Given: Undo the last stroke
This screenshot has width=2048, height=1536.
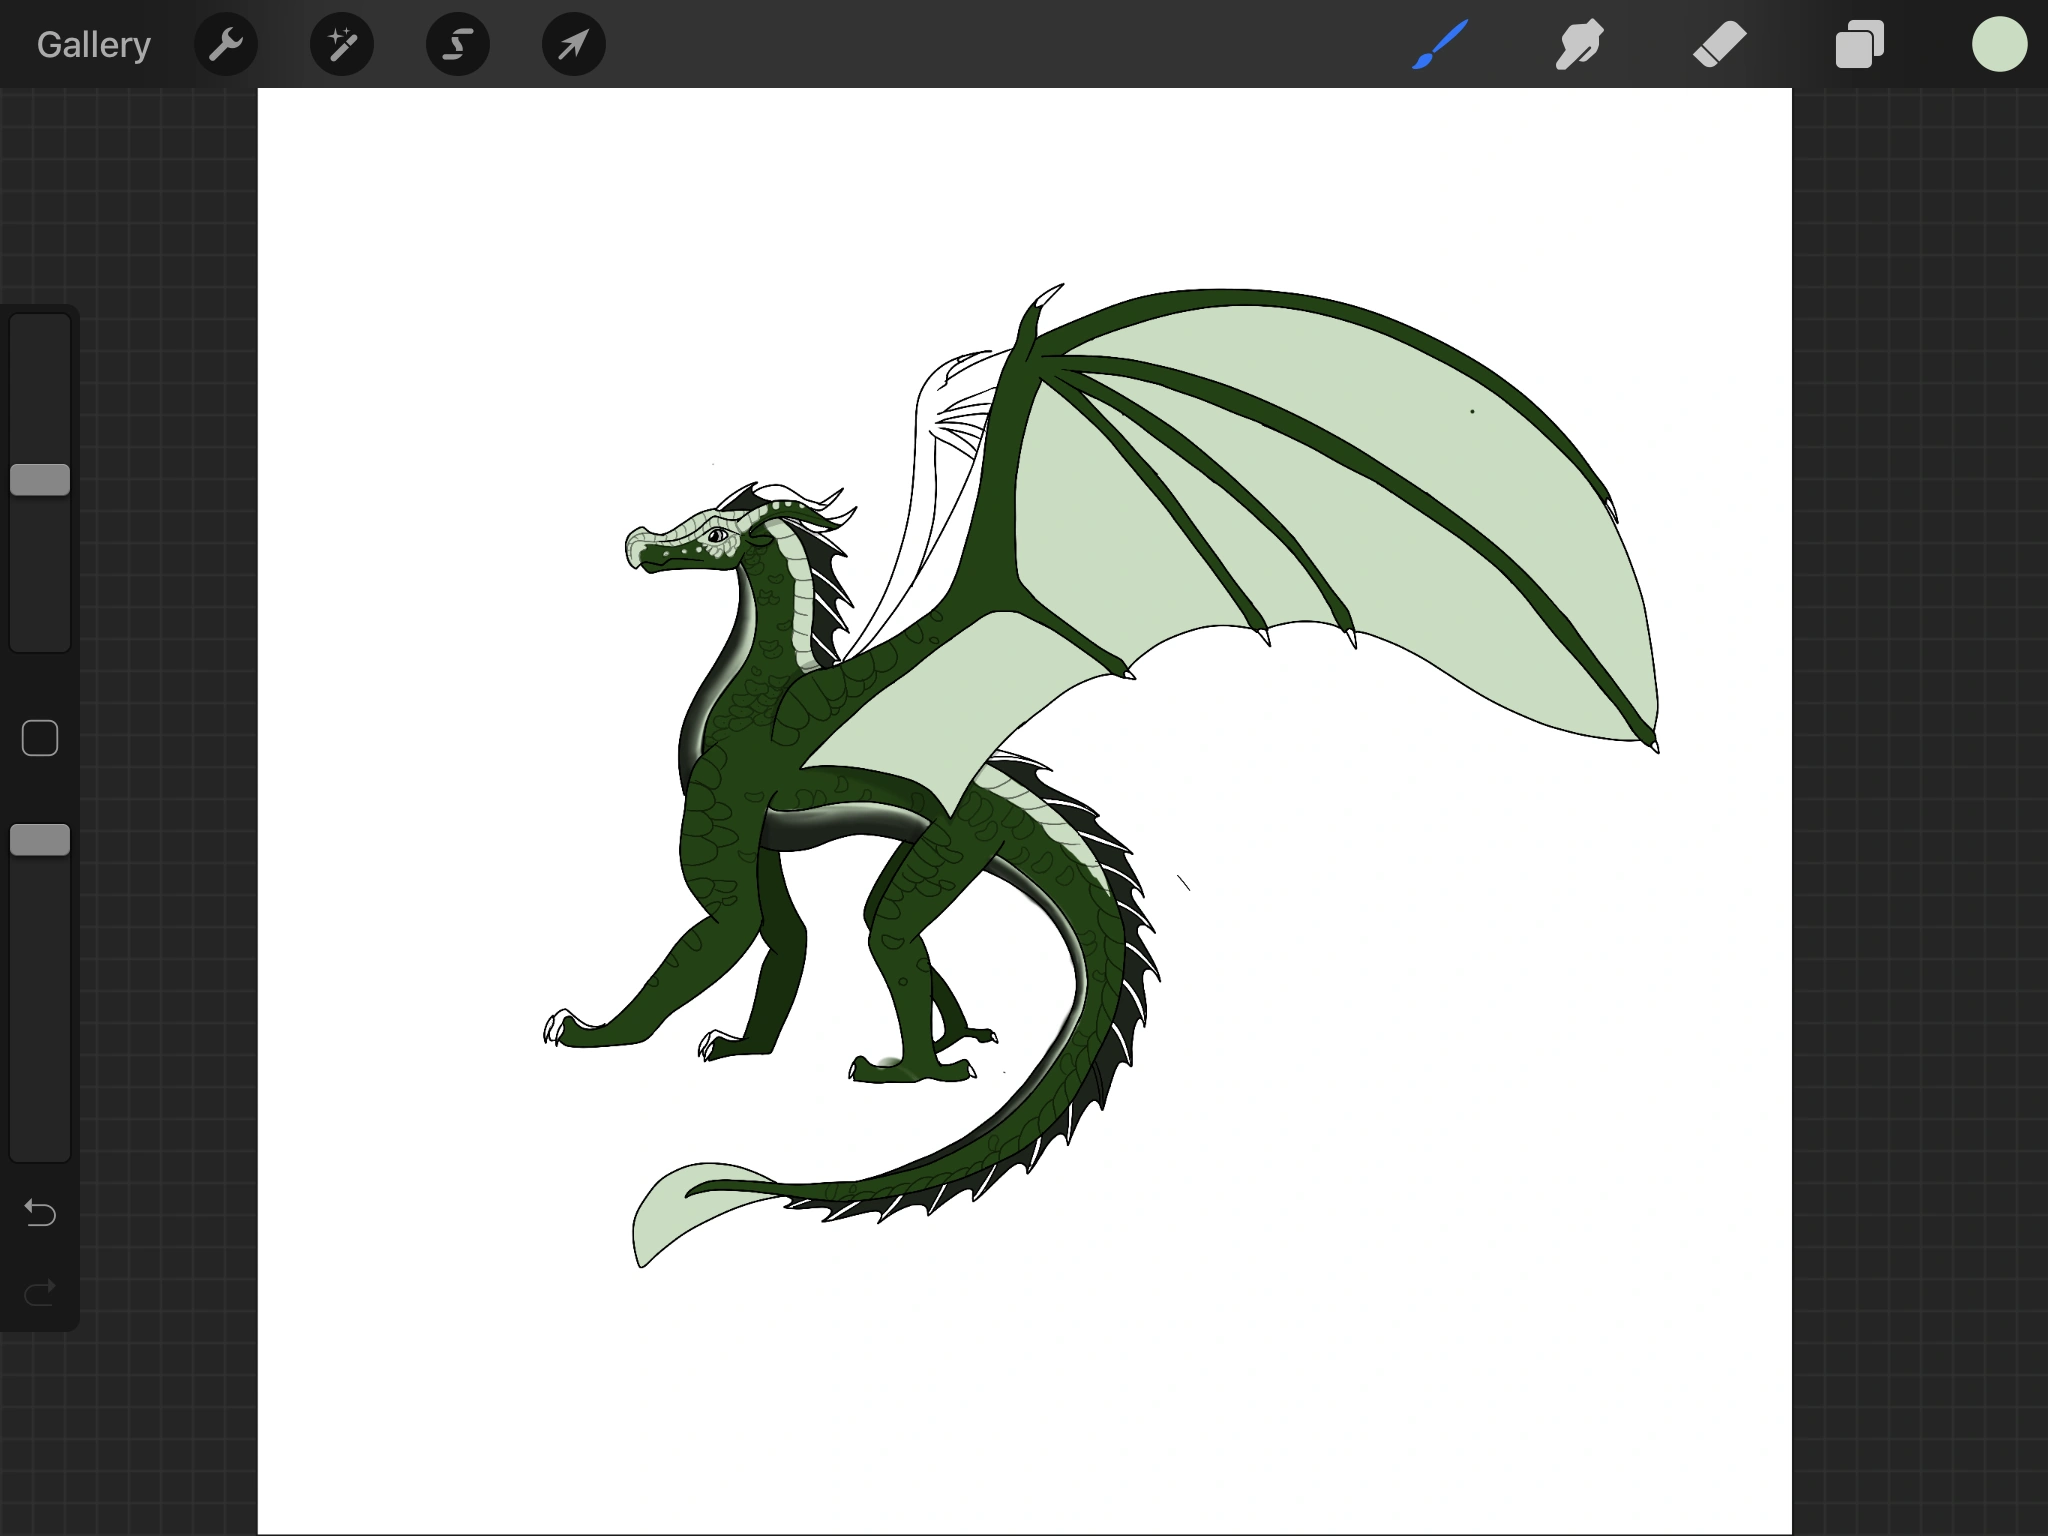Looking at the screenshot, I should [x=40, y=1213].
